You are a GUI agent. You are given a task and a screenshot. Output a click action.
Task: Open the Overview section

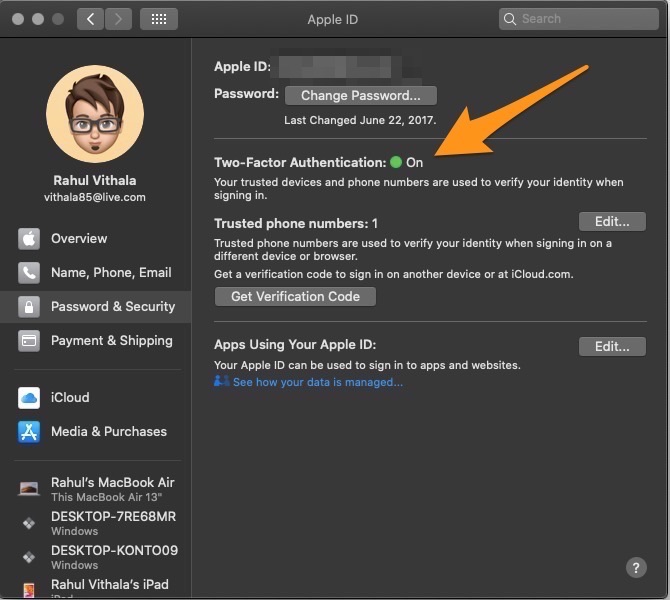(x=95, y=238)
